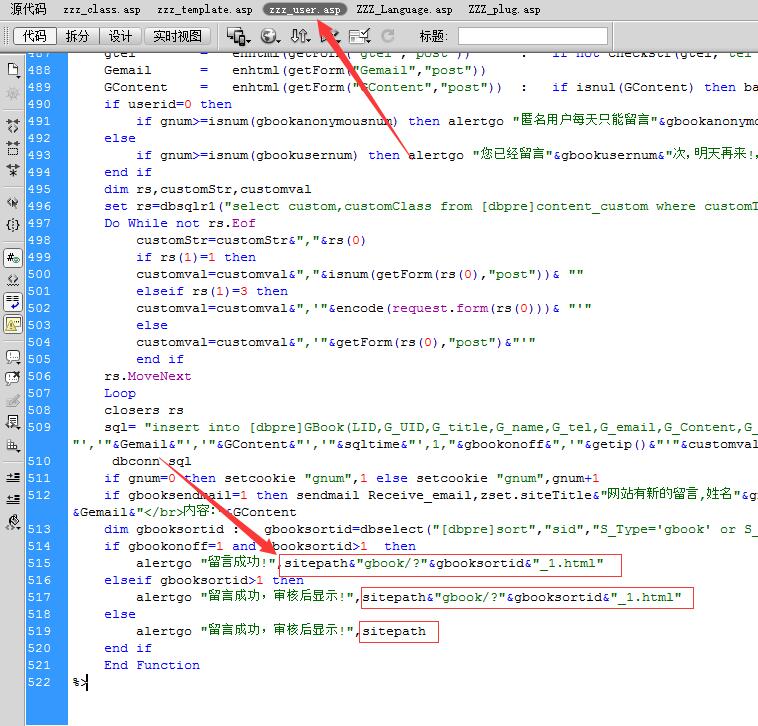Open the Apply Comment dropdown

[x=13, y=356]
